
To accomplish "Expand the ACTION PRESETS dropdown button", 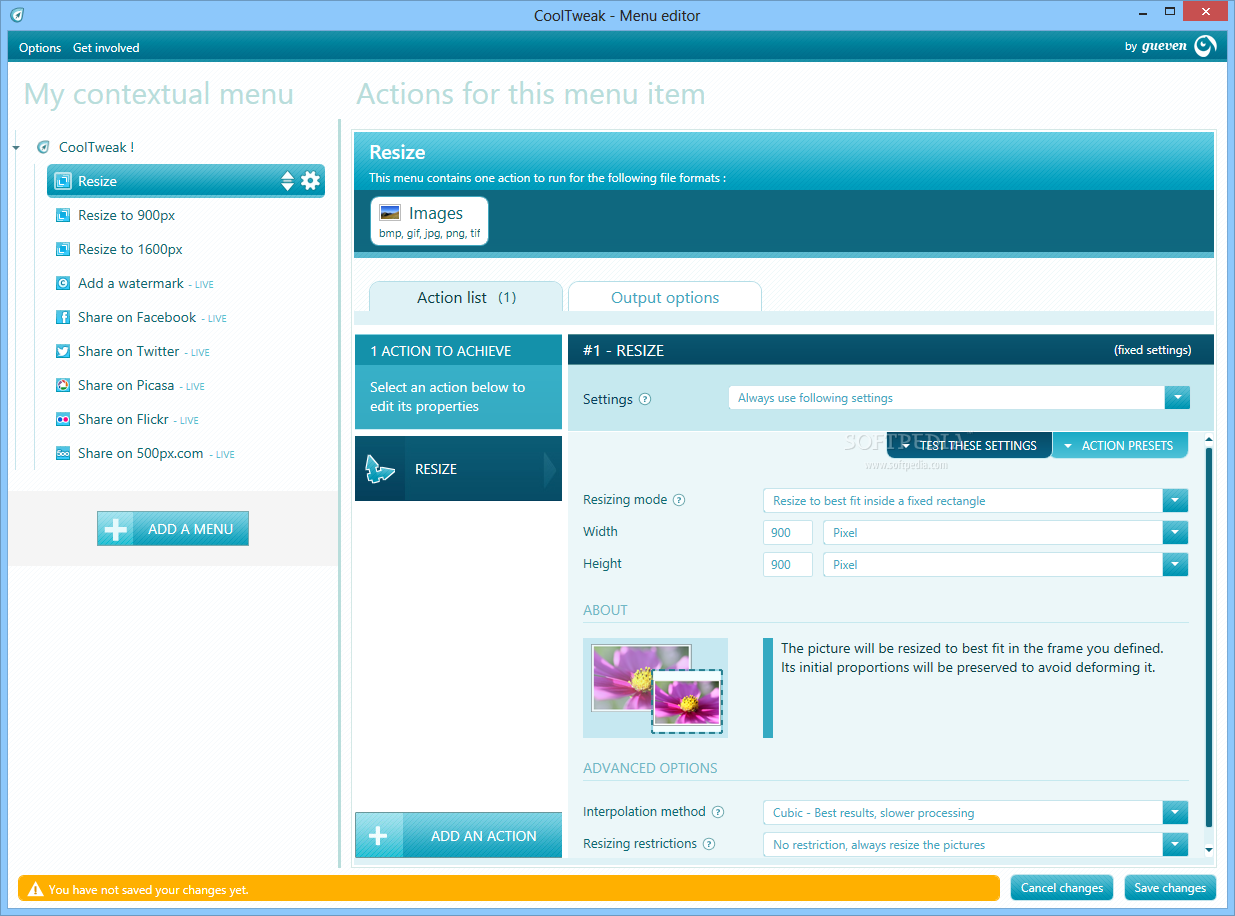I will pyautogui.click(x=1119, y=445).
